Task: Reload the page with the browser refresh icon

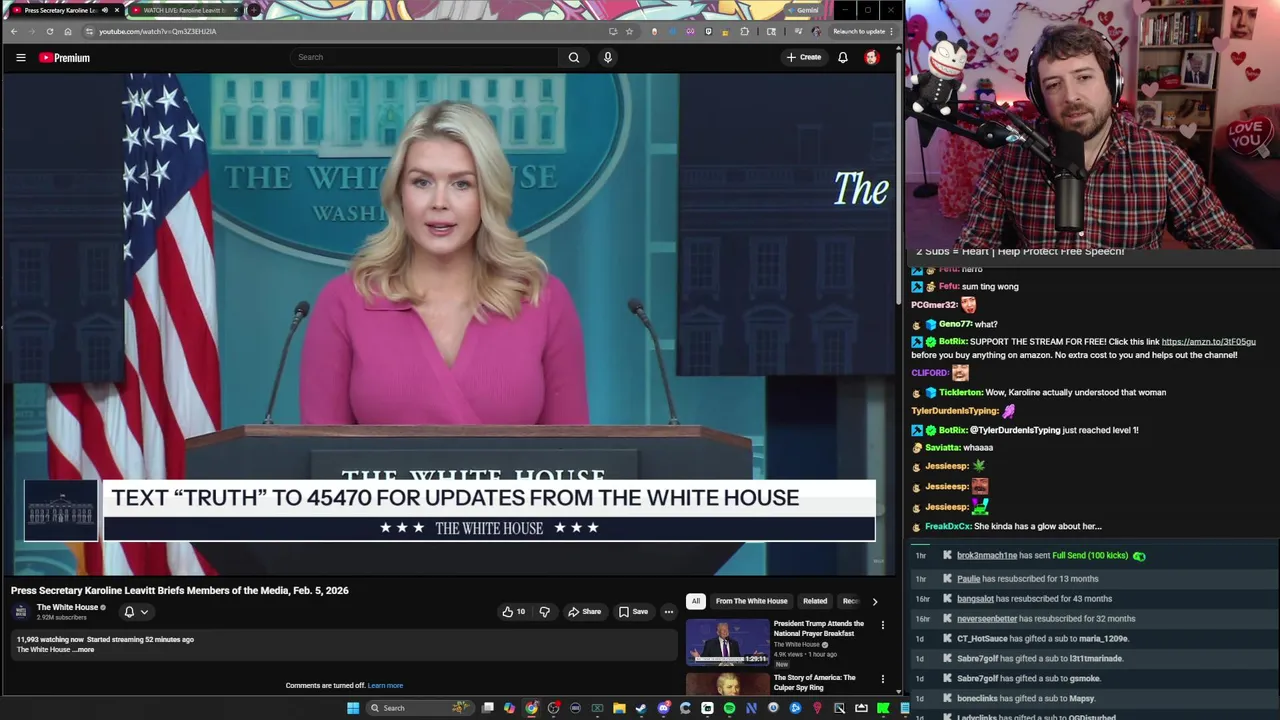Action: (49, 31)
